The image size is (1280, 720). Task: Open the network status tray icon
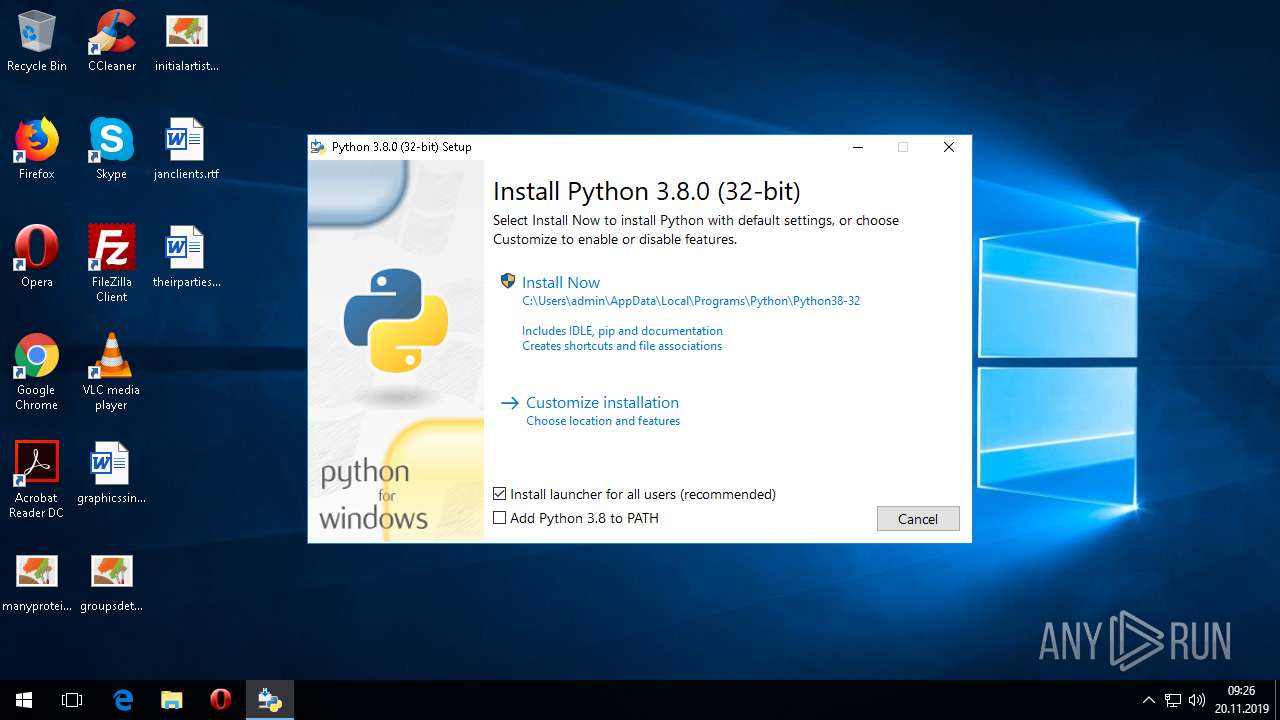[x=1173, y=700]
